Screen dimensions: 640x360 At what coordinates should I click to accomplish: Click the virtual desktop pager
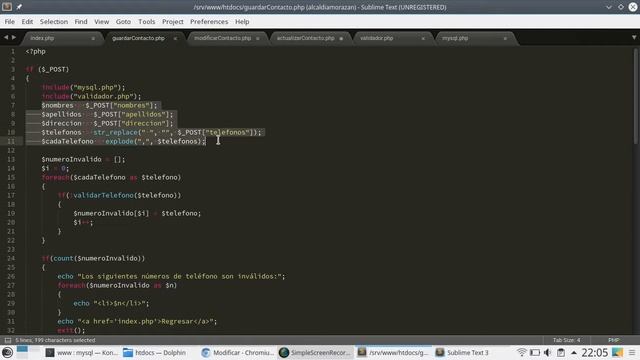(x=29, y=352)
